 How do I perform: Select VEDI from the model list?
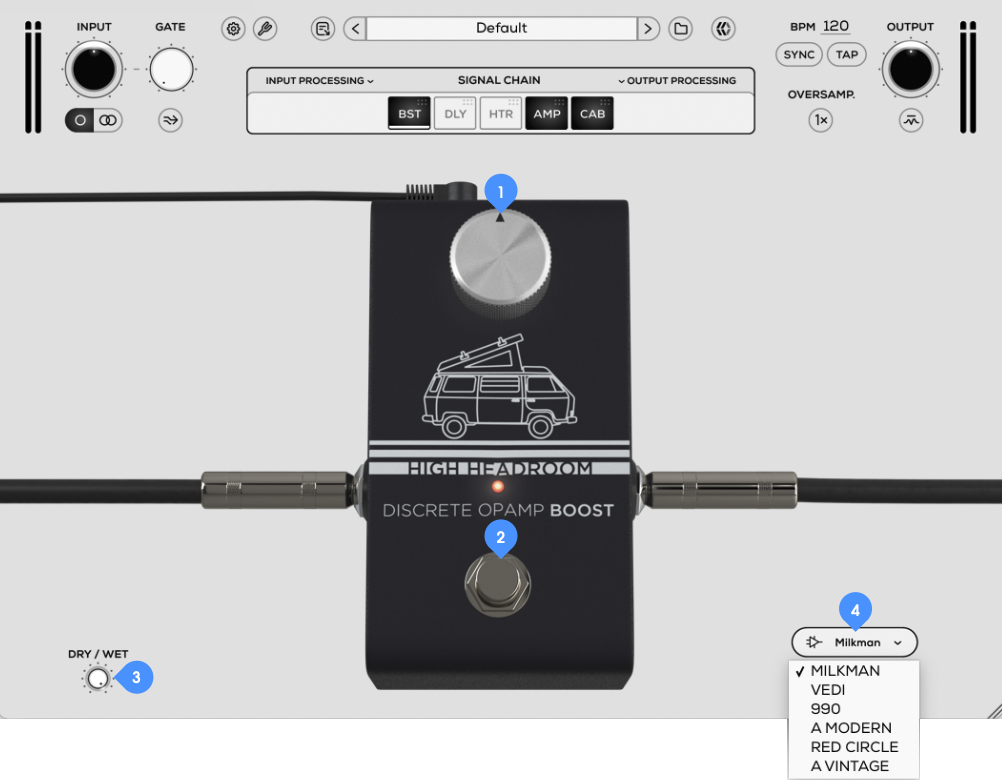(x=828, y=690)
